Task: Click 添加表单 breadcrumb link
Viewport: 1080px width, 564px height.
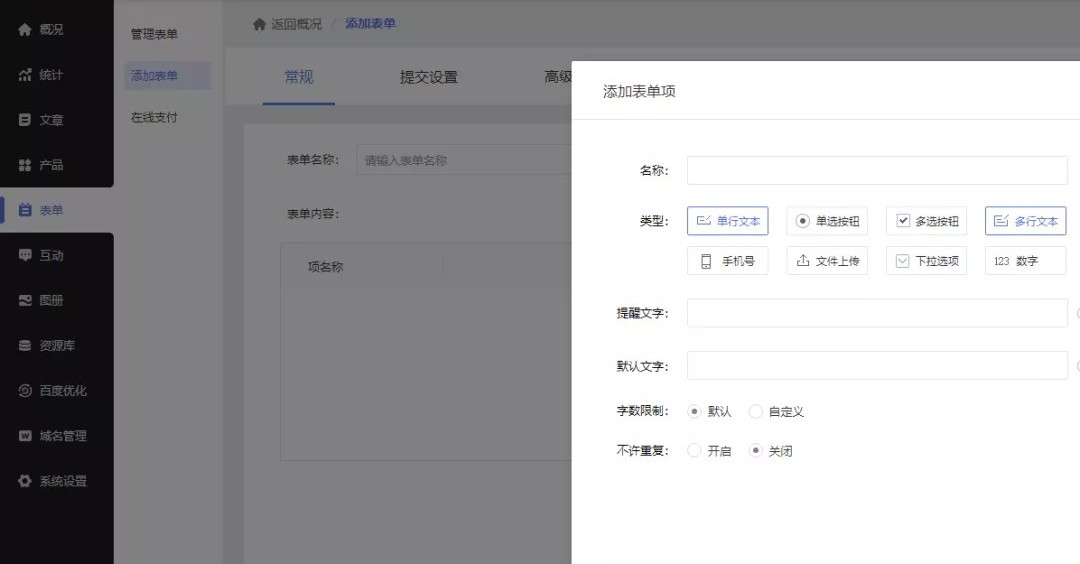Action: click(x=371, y=23)
